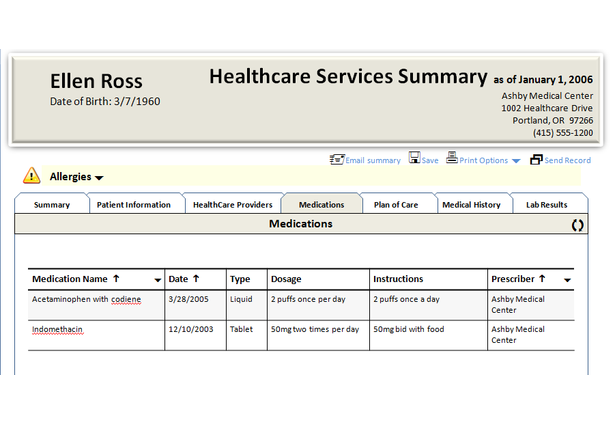The image size is (615, 424).
Task: Go to HealthCare Providers tab
Action: (233, 204)
